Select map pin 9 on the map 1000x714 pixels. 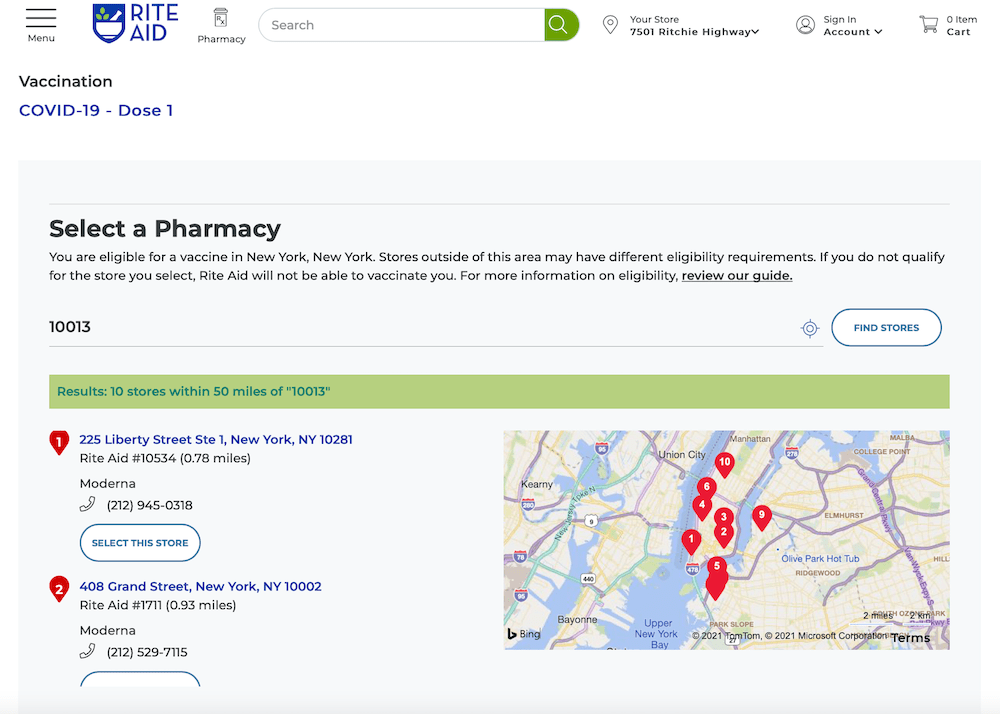tap(761, 518)
